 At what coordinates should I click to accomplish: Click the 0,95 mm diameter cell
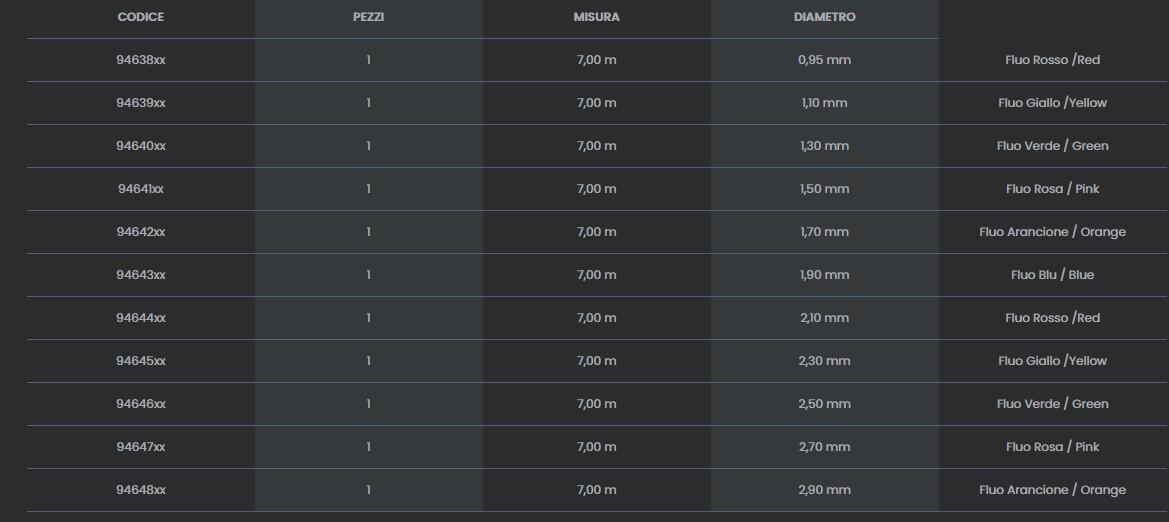click(x=824, y=60)
